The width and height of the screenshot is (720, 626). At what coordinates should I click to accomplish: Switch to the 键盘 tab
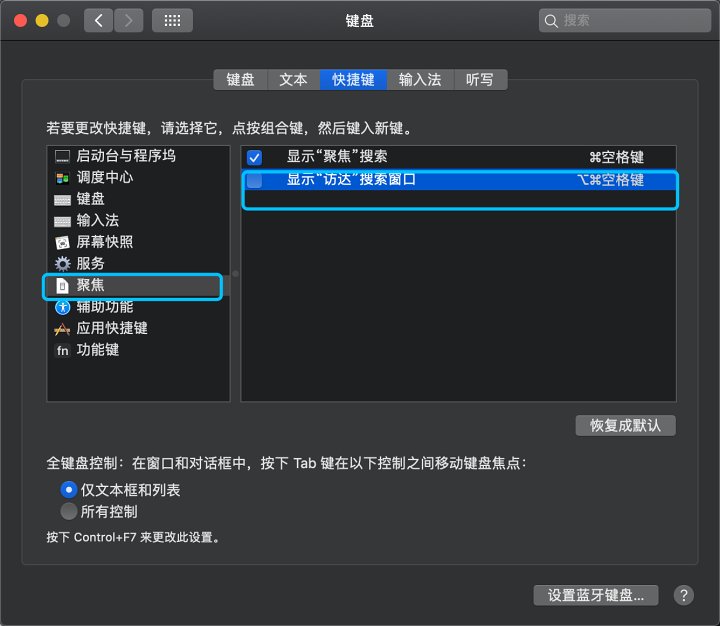tap(241, 79)
